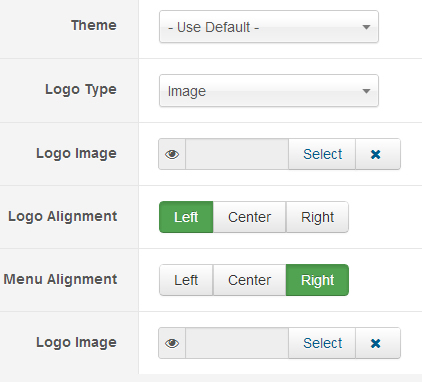Clear the logo image below Menu Alignment row
Image resolution: width=422 pixels, height=382 pixels.
378,343
